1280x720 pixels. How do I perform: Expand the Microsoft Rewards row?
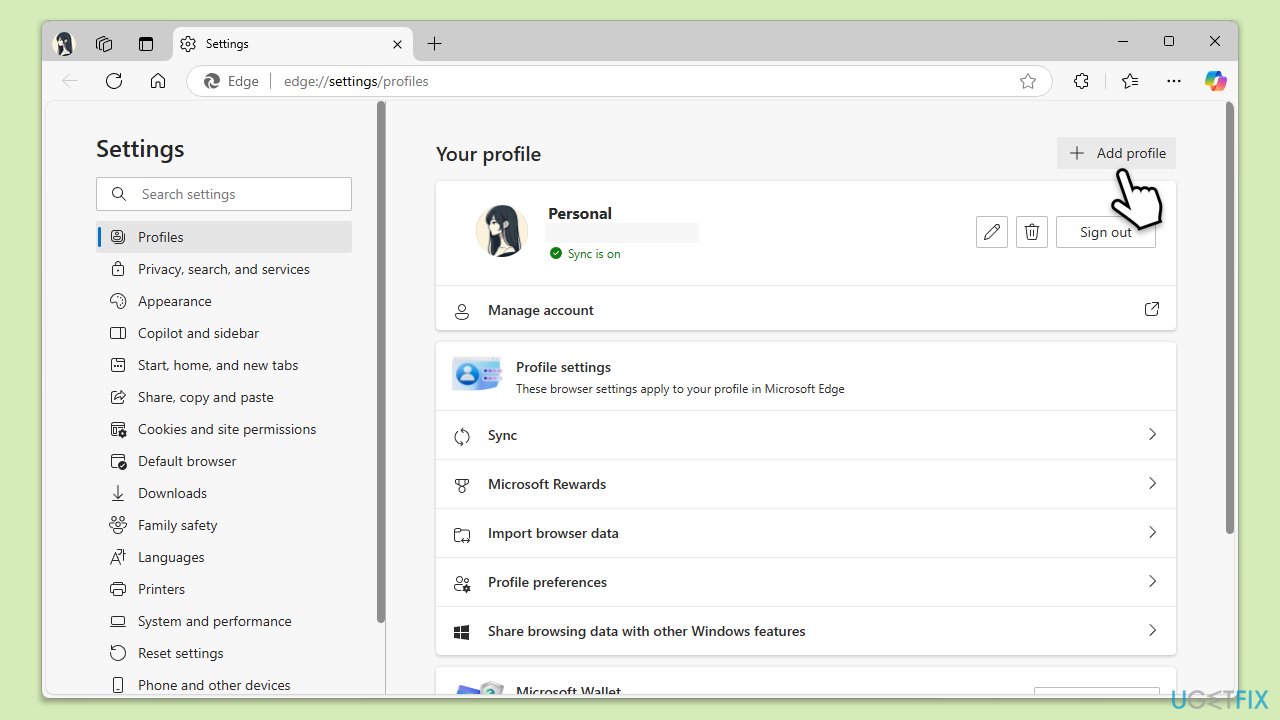(x=806, y=484)
